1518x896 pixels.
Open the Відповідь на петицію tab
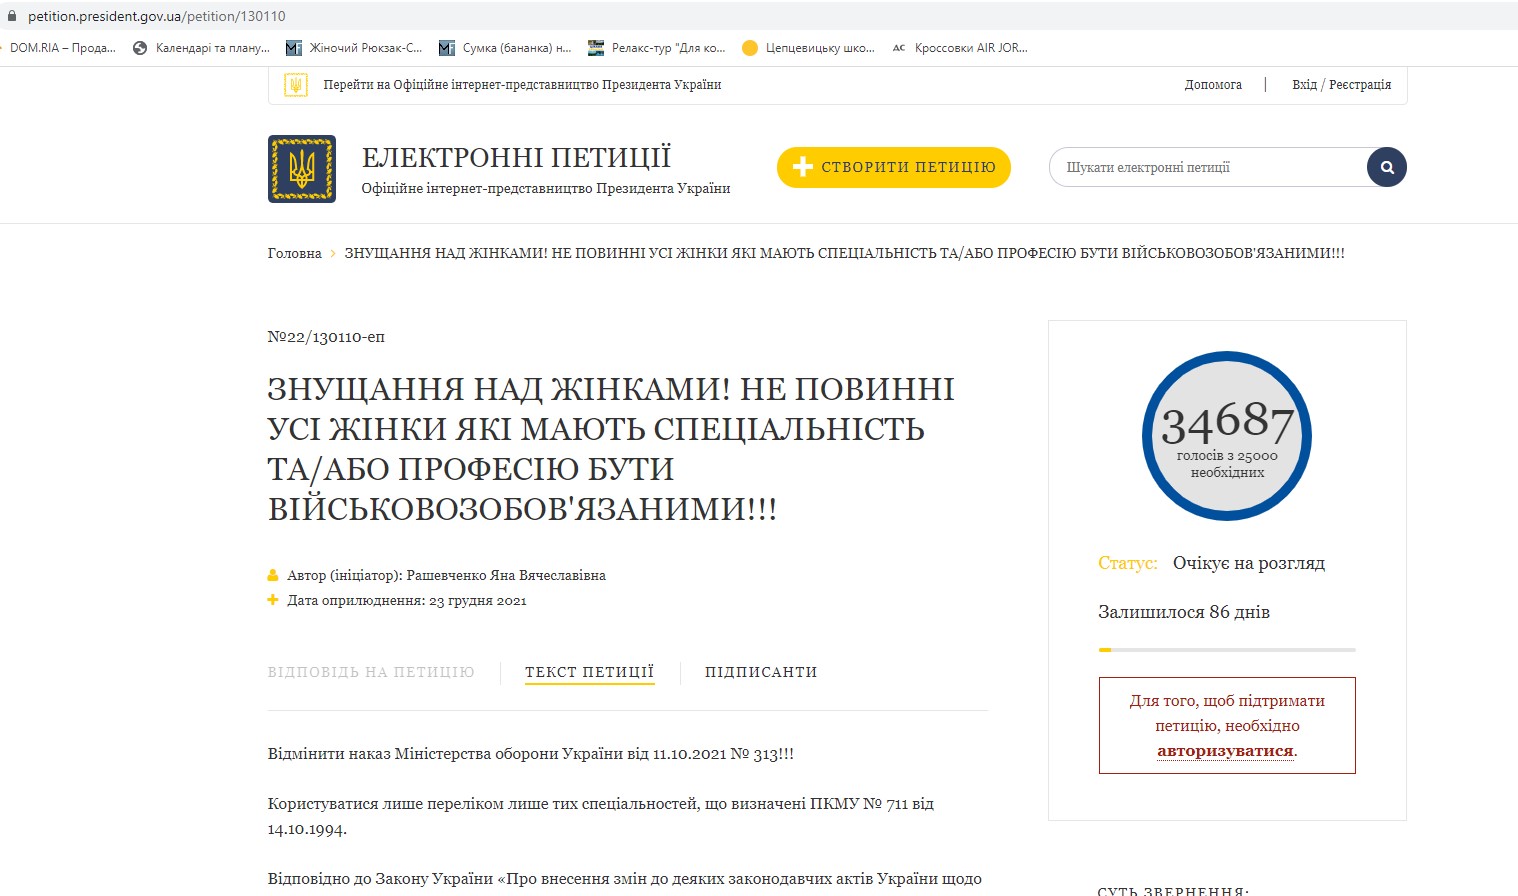[x=371, y=672]
